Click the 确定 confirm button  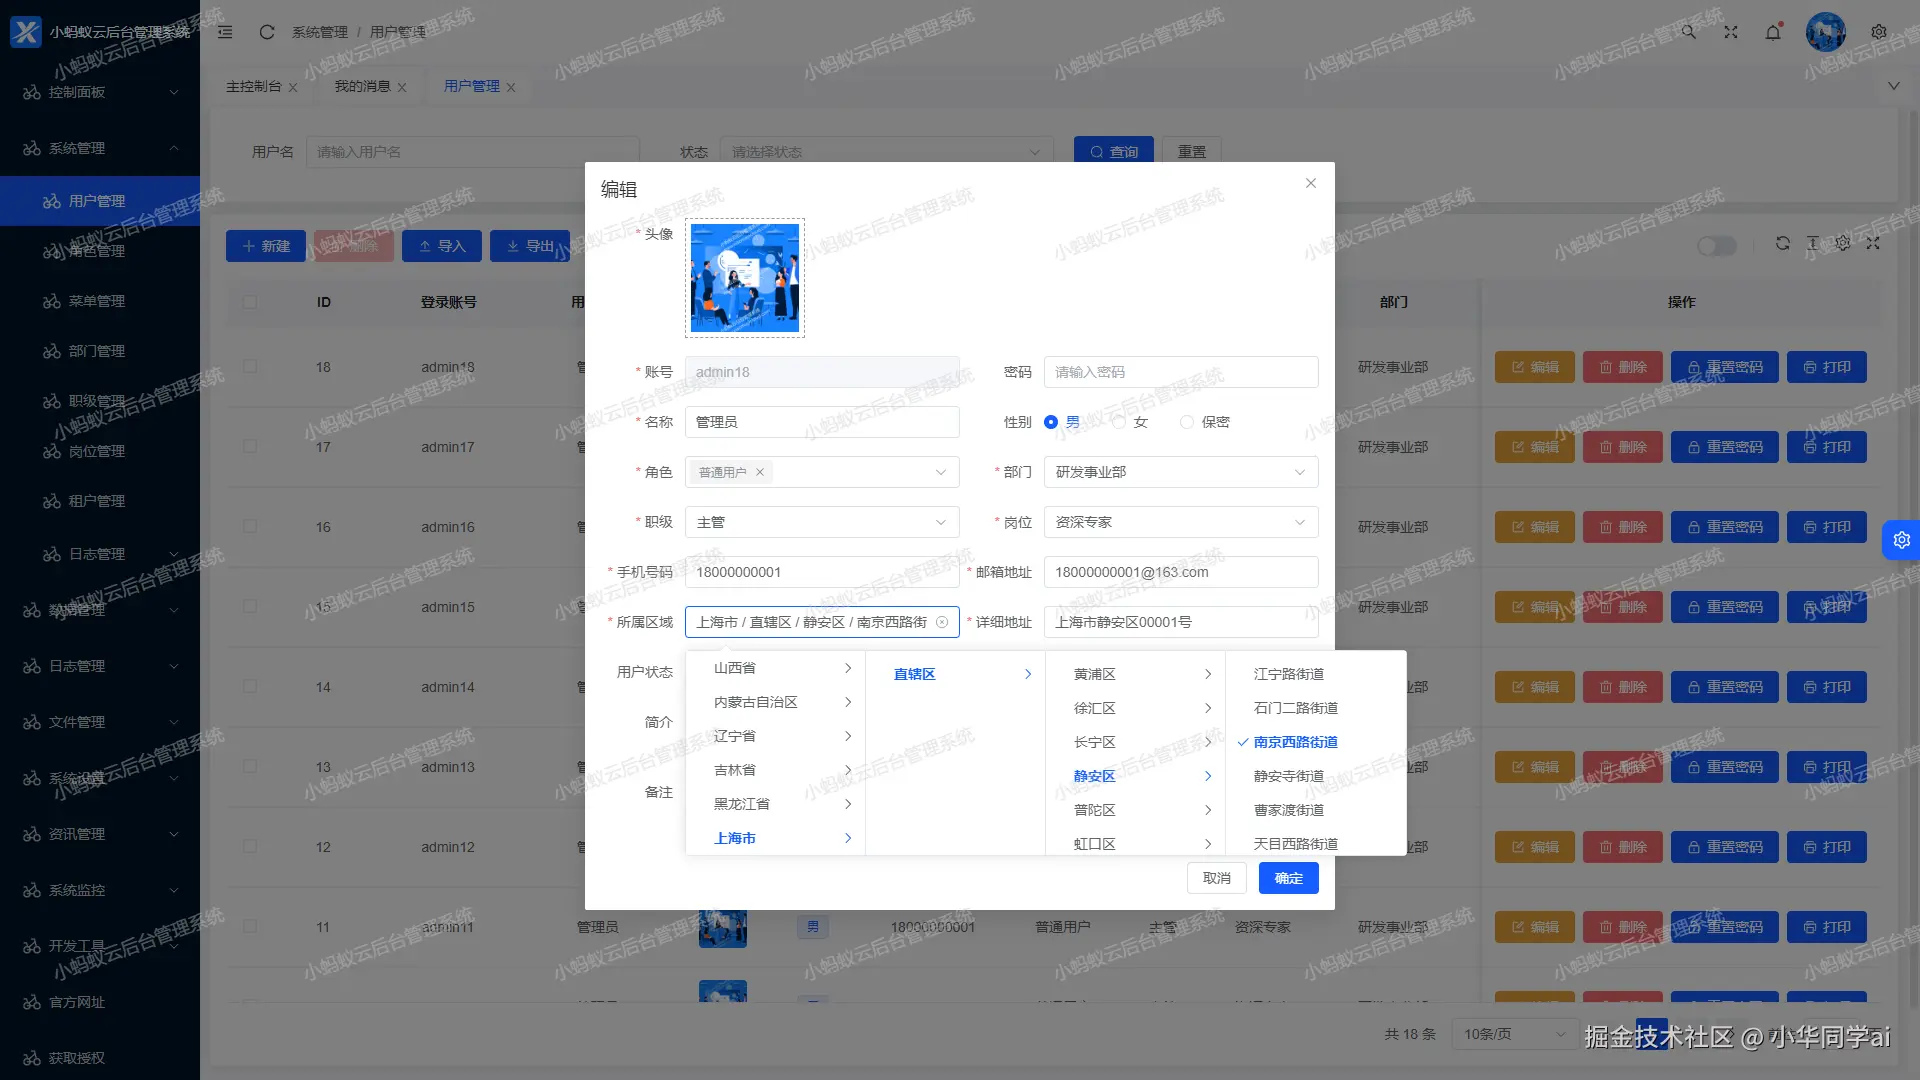tap(1288, 878)
